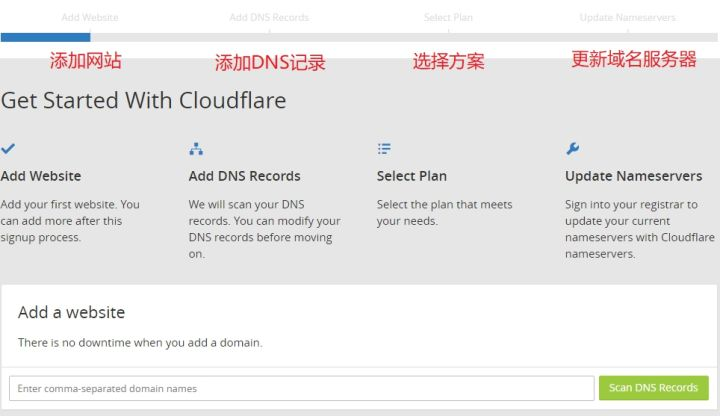Screen dimensions: 720x416
Task: Select the Update Nameservers step tab
Action: [628, 18]
